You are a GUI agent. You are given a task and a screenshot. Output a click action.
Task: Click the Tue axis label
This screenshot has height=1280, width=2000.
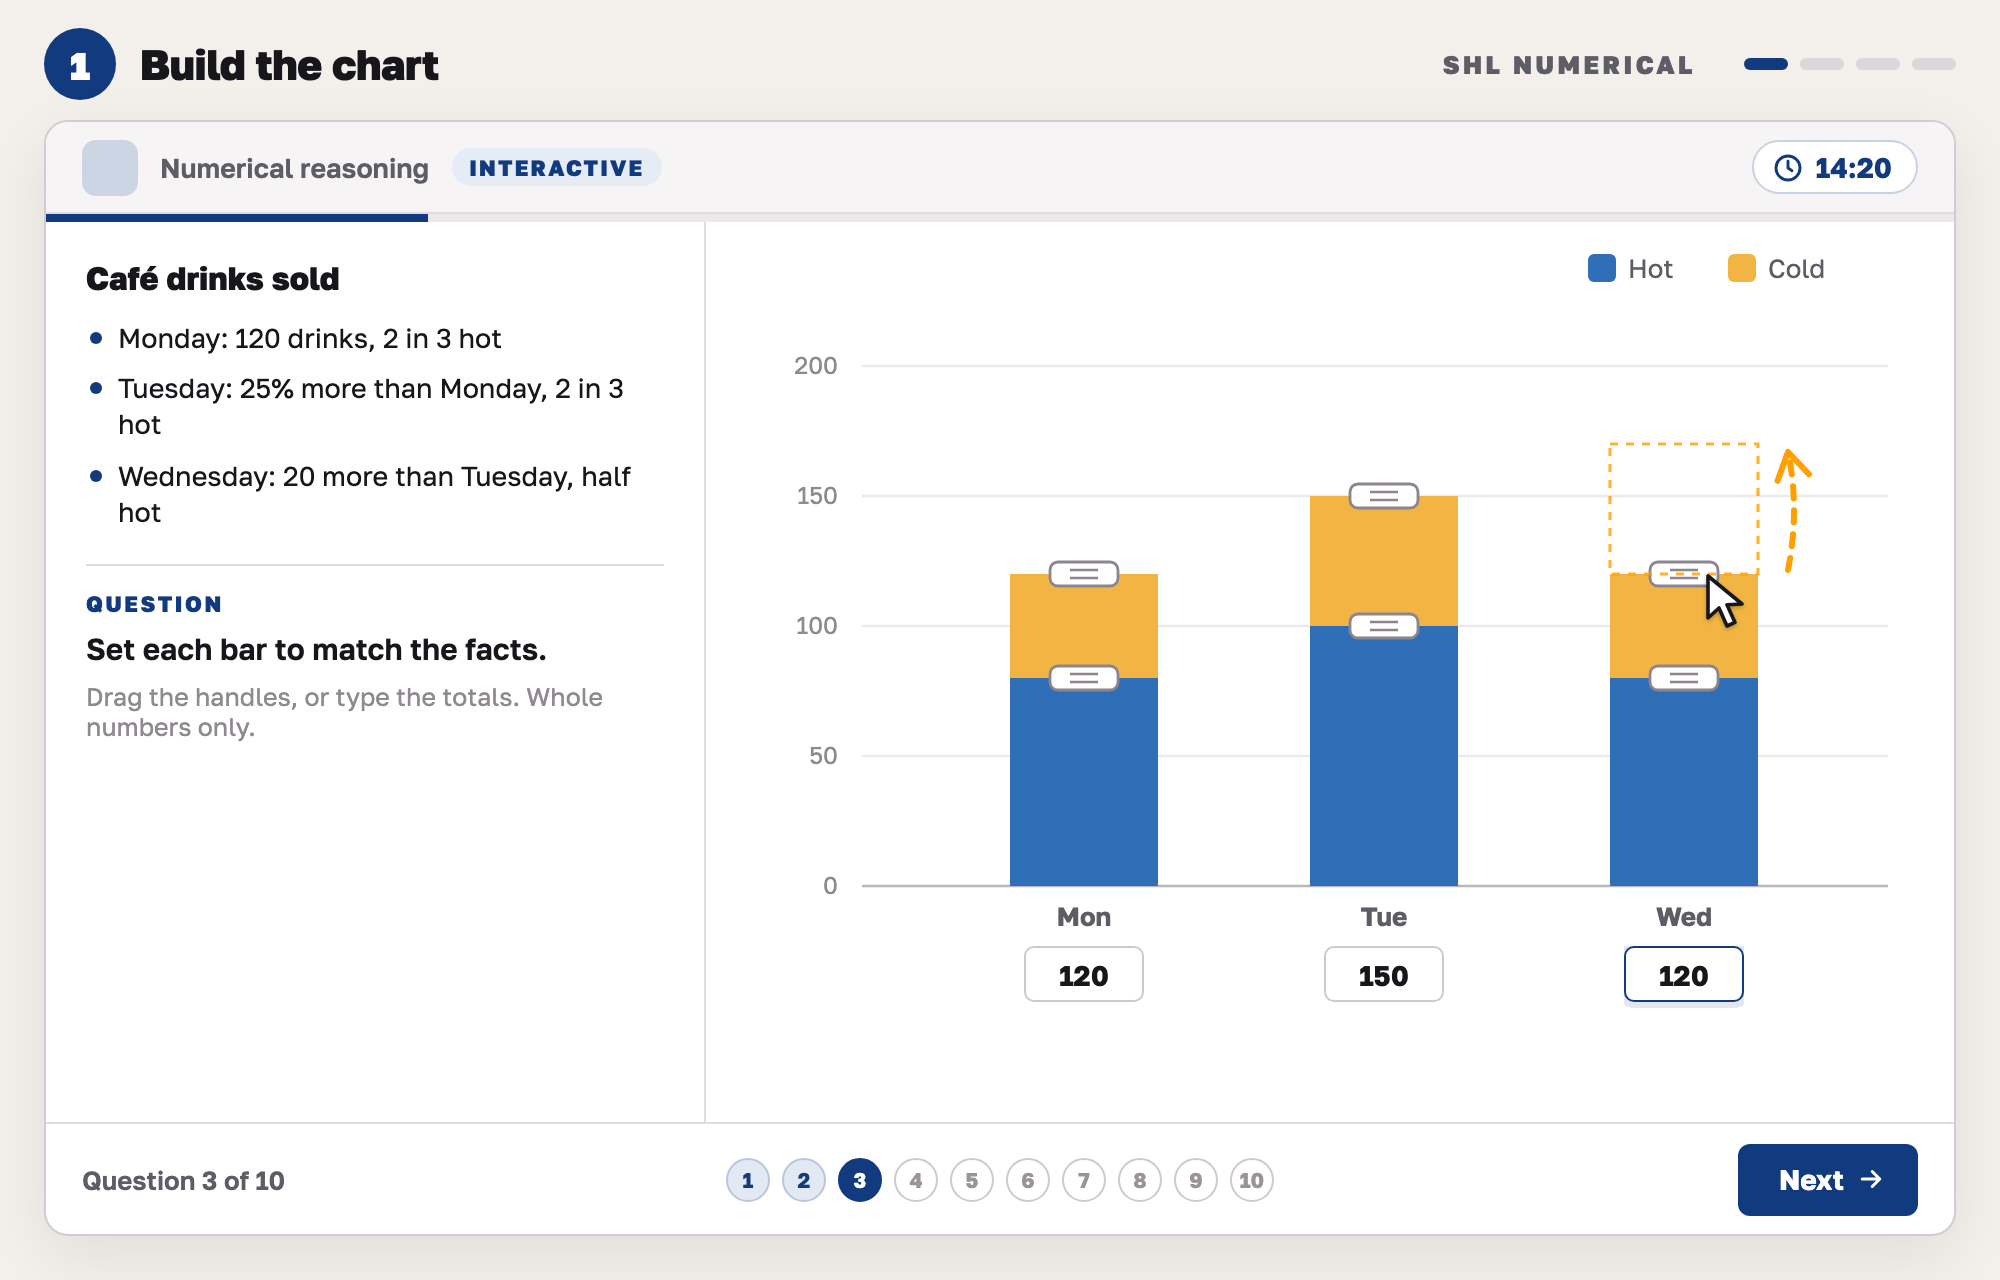point(1384,917)
